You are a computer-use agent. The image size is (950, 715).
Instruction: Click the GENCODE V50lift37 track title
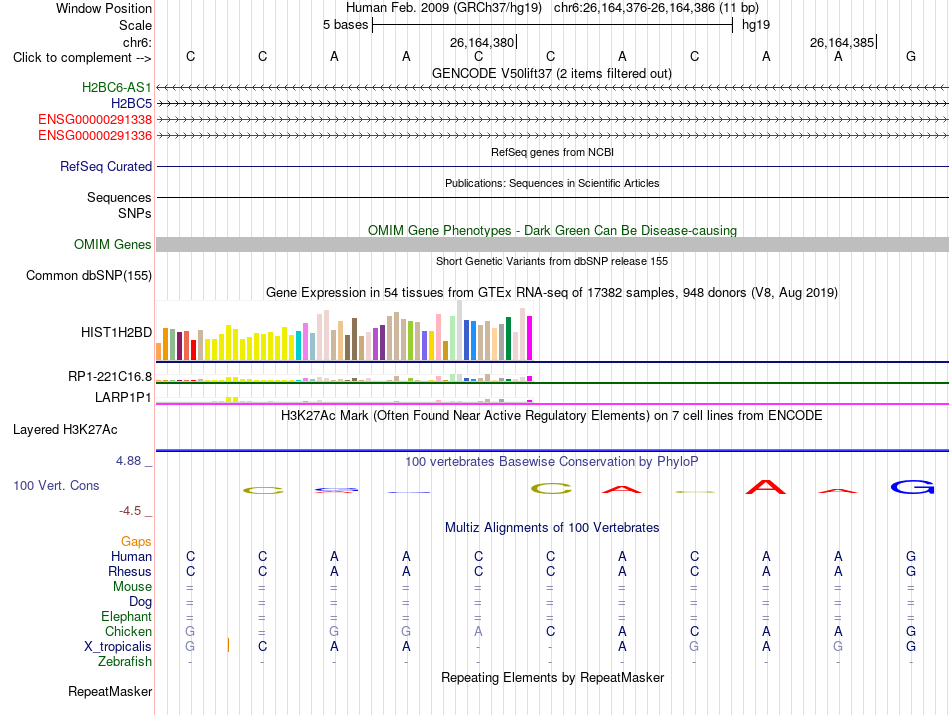pyautogui.click(x=552, y=73)
